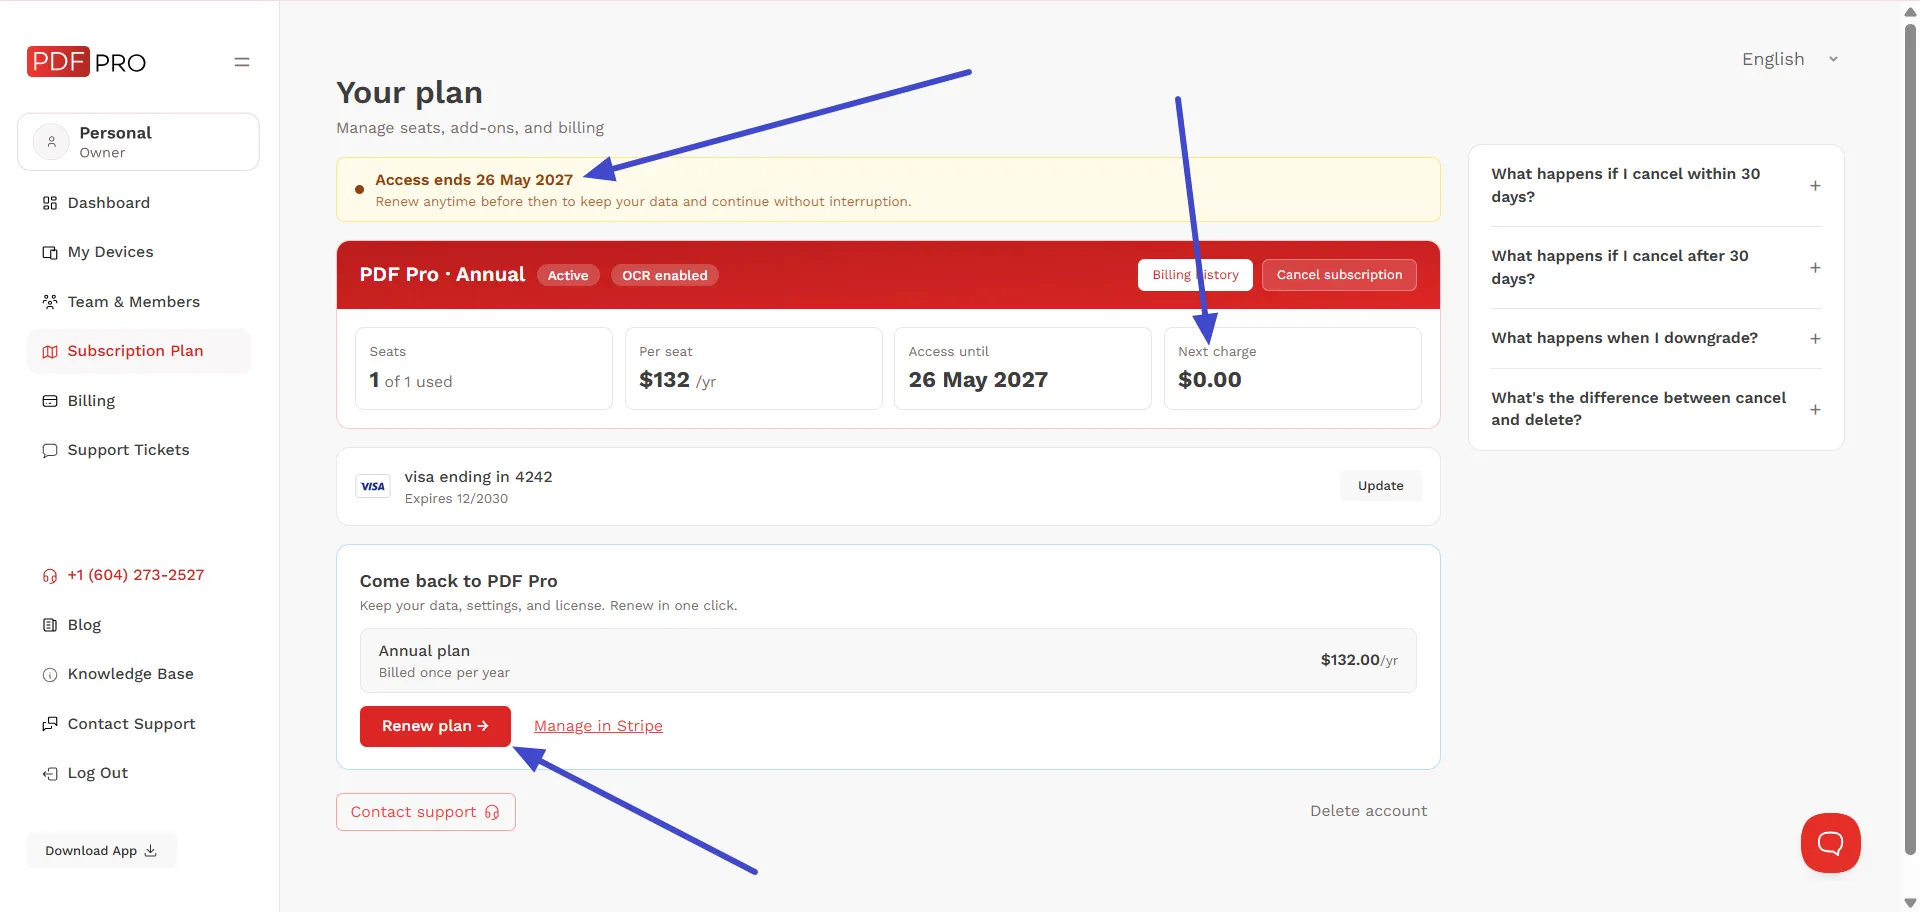This screenshot has height=912, width=1920.
Task: Click the Contact Support icon
Action: pyautogui.click(x=50, y=724)
